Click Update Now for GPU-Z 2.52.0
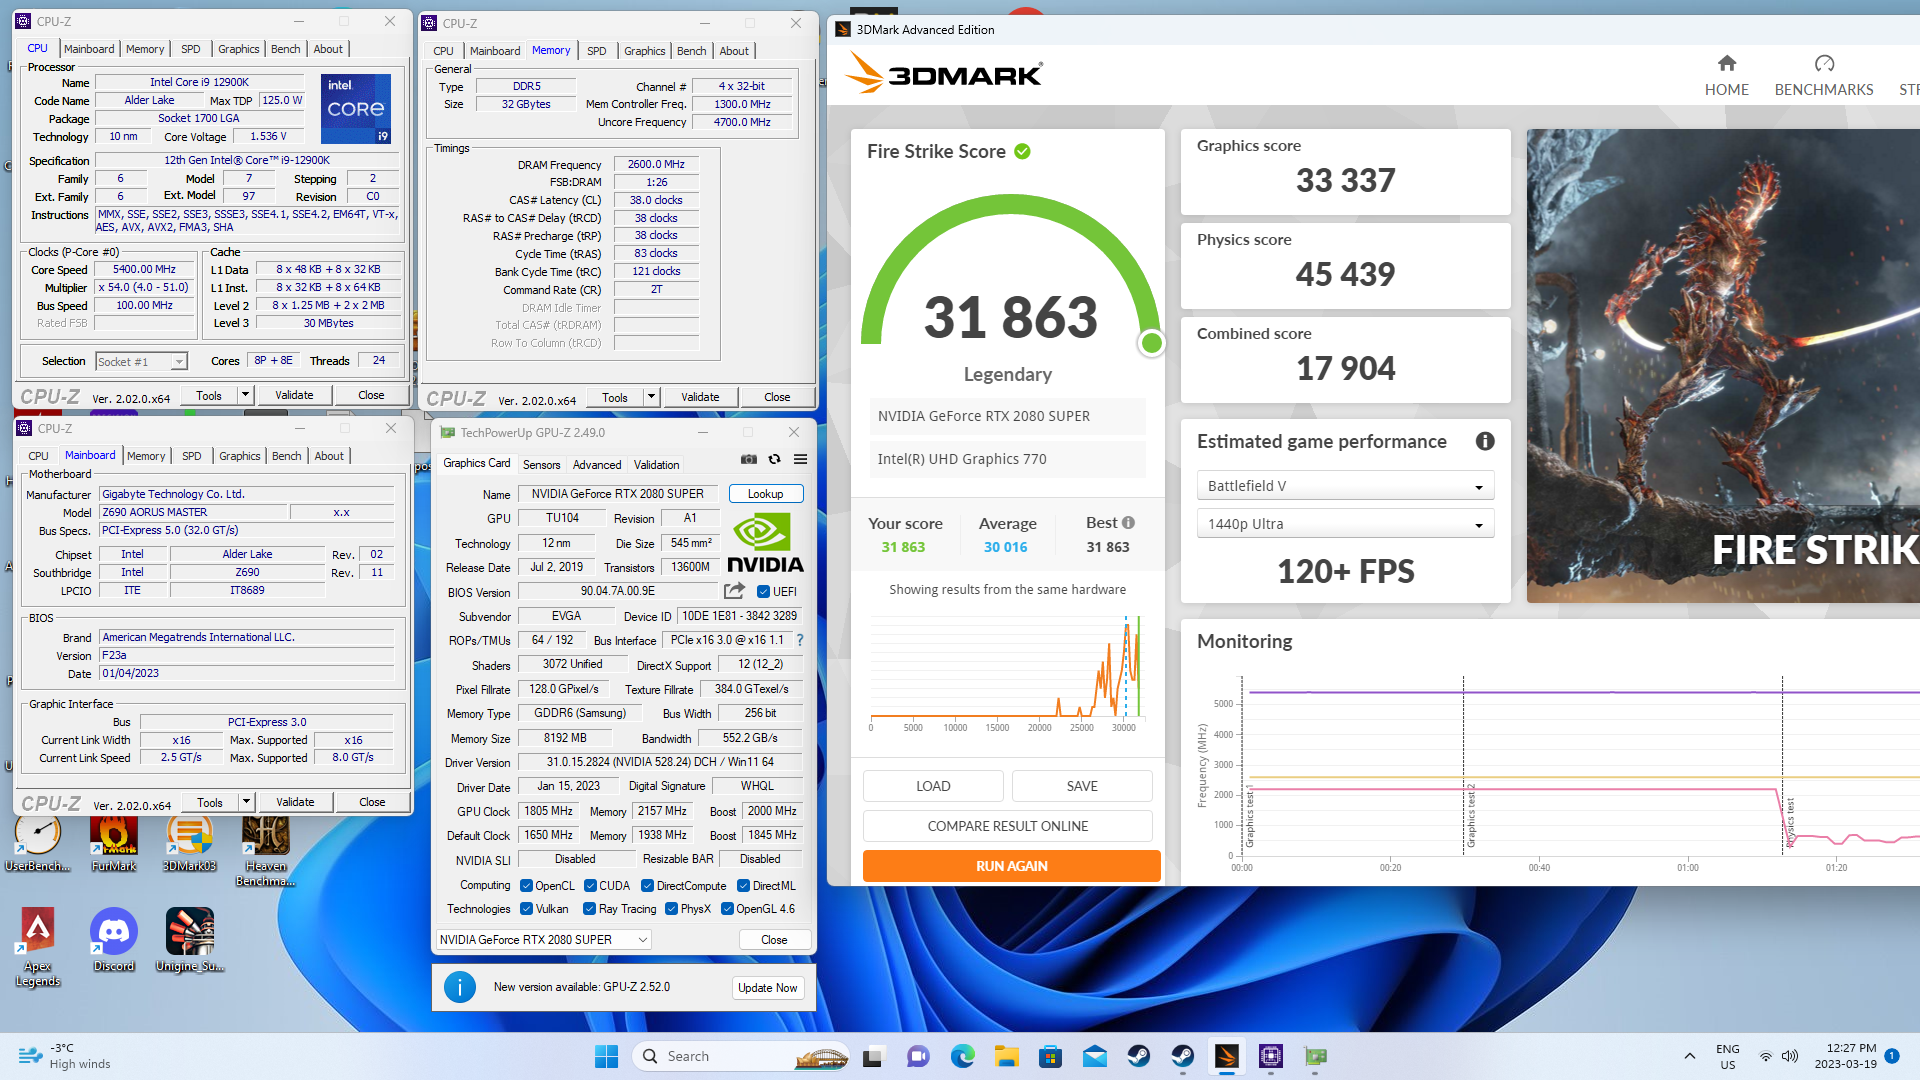The height and width of the screenshot is (1080, 1920). click(768, 988)
